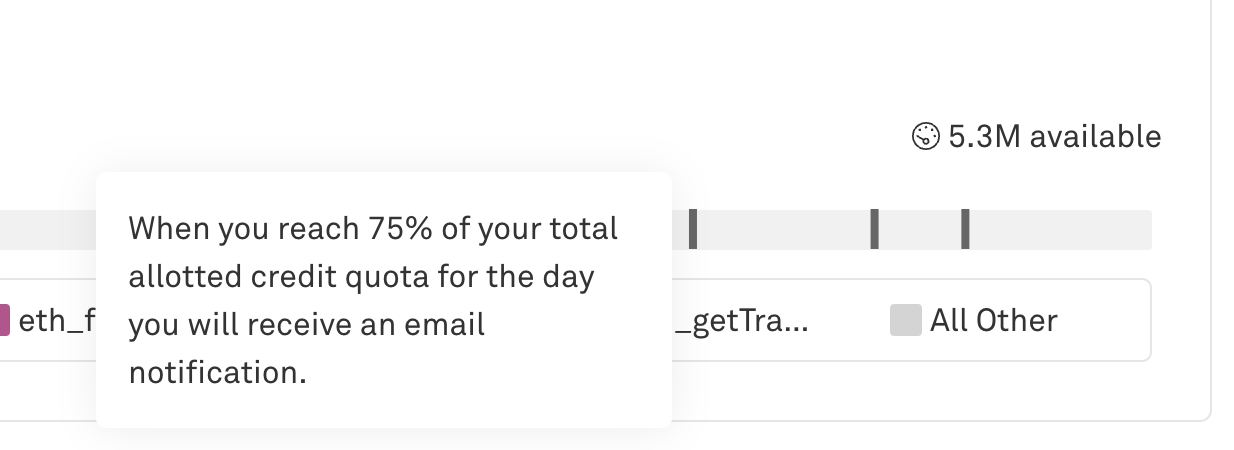Click the middle threshold marker on usage bar

tap(874, 229)
